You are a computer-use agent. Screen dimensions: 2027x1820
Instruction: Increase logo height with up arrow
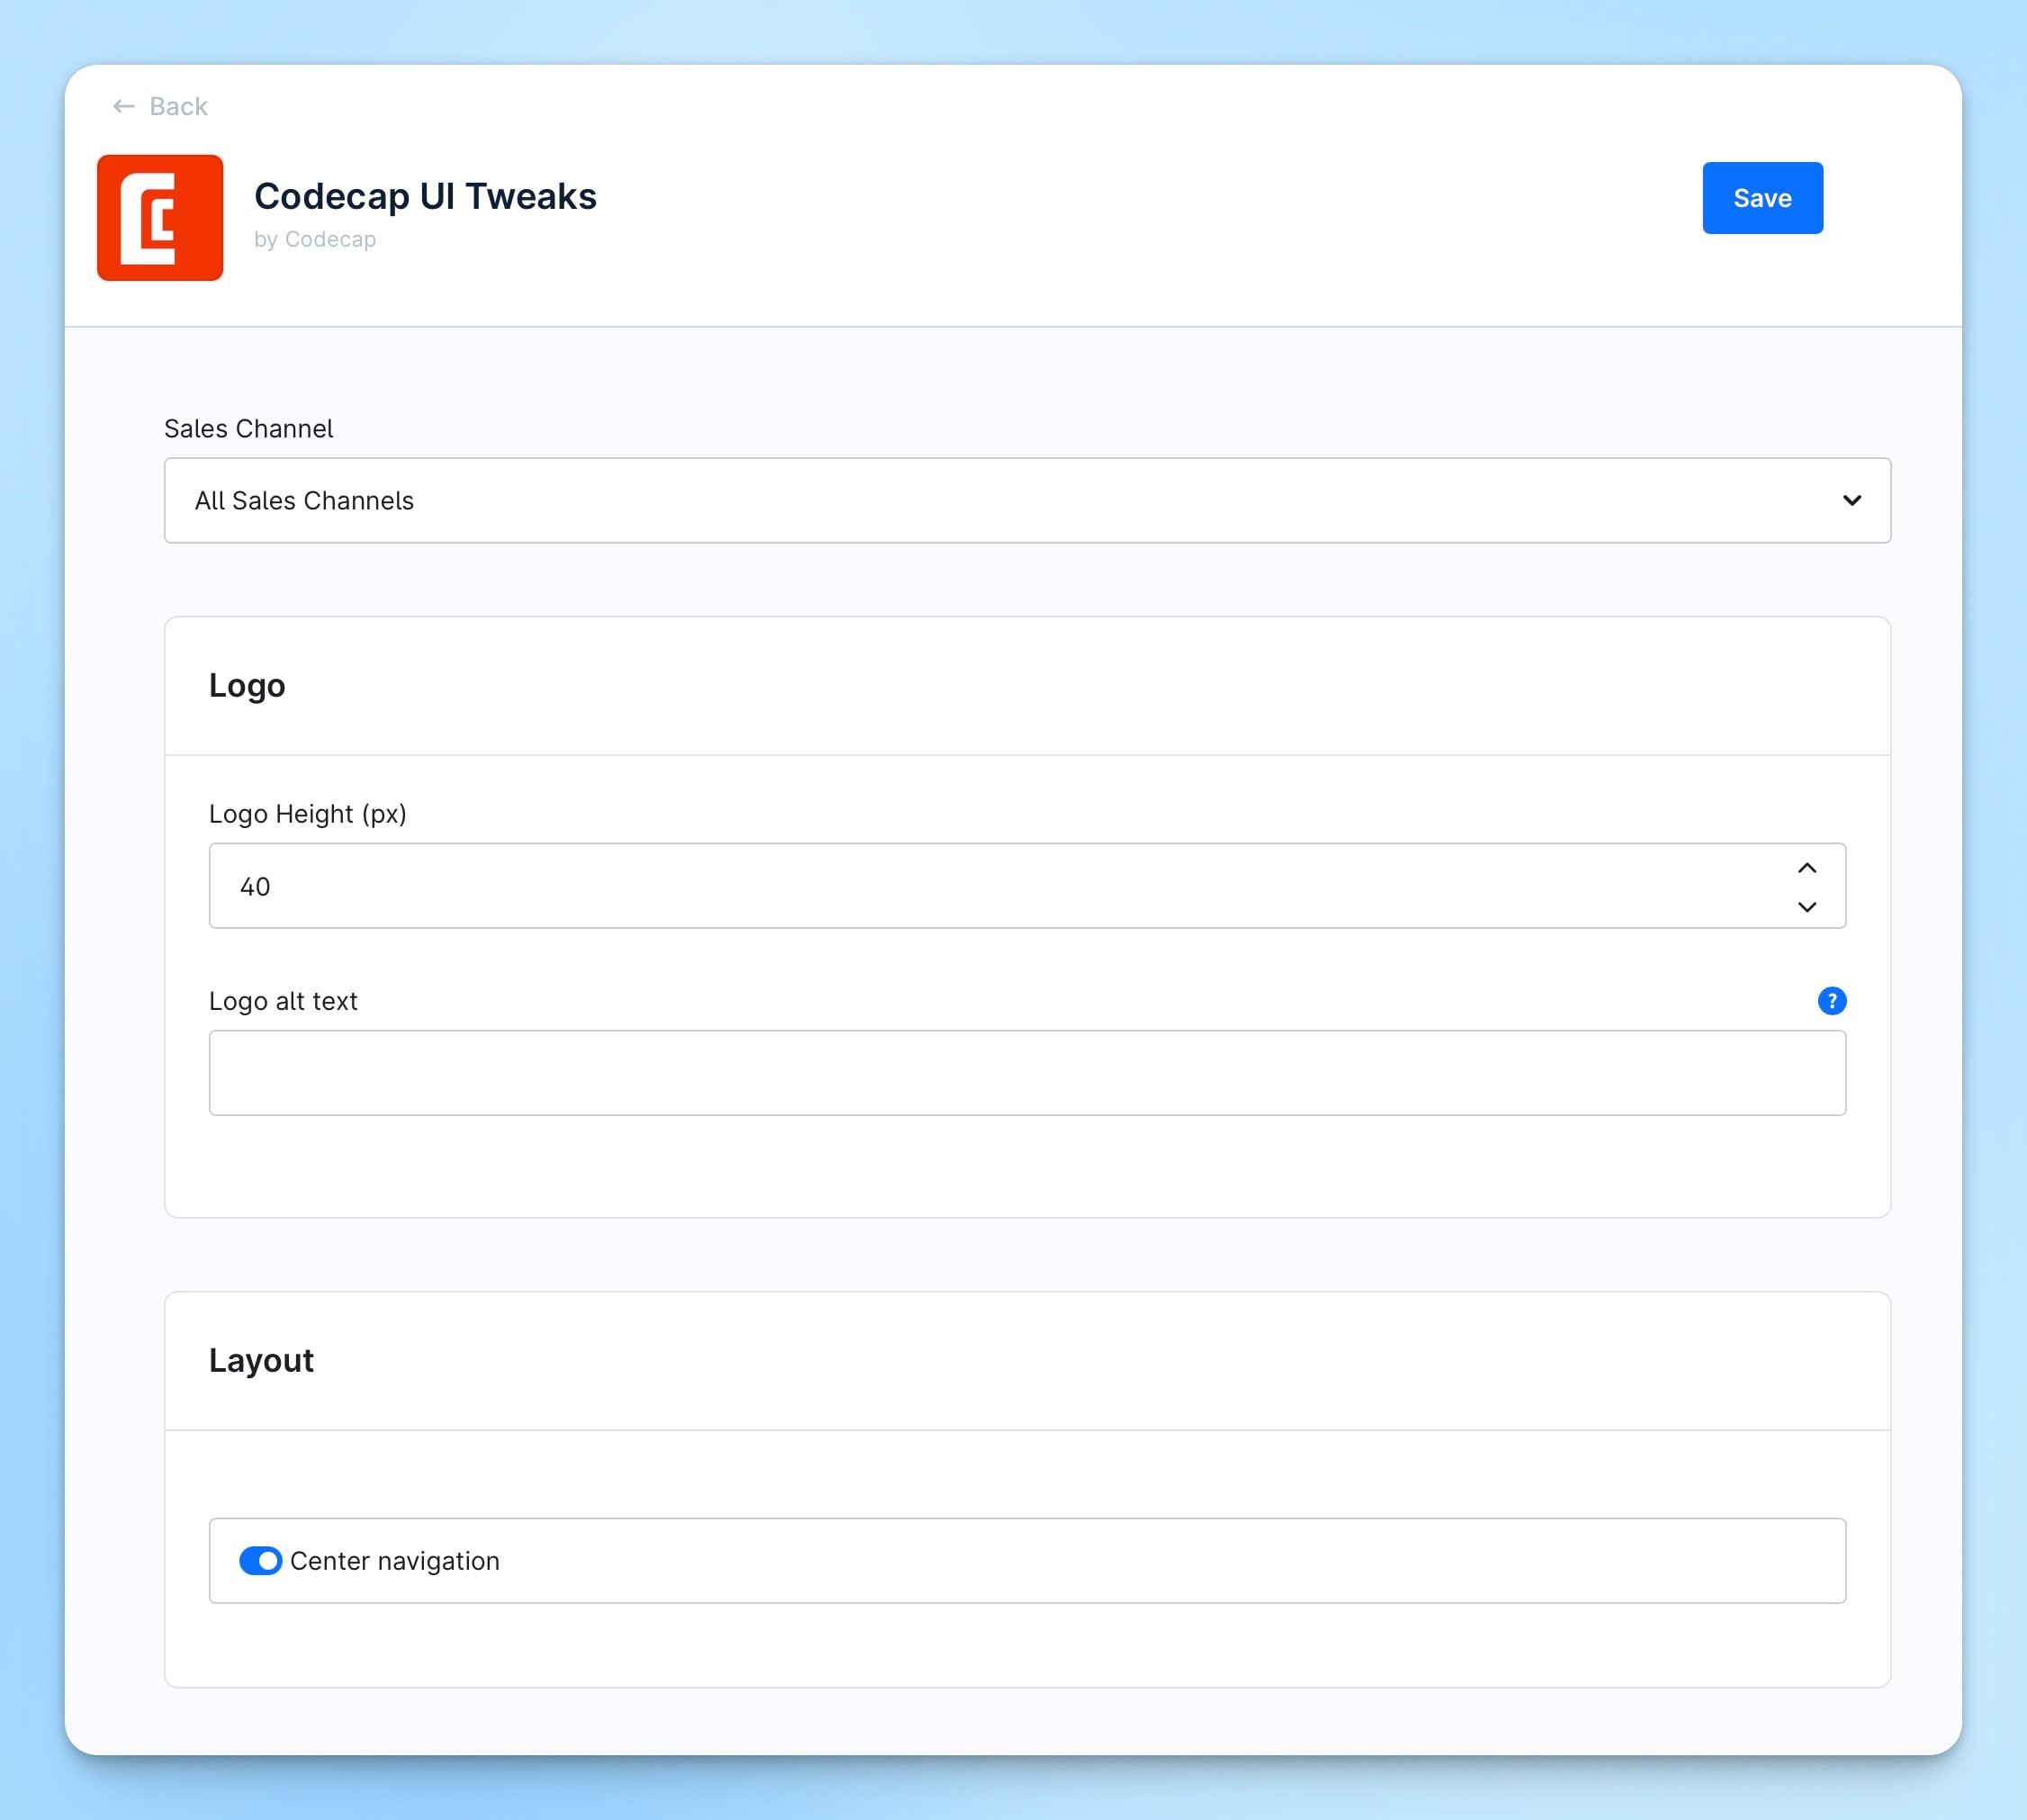click(x=1806, y=868)
